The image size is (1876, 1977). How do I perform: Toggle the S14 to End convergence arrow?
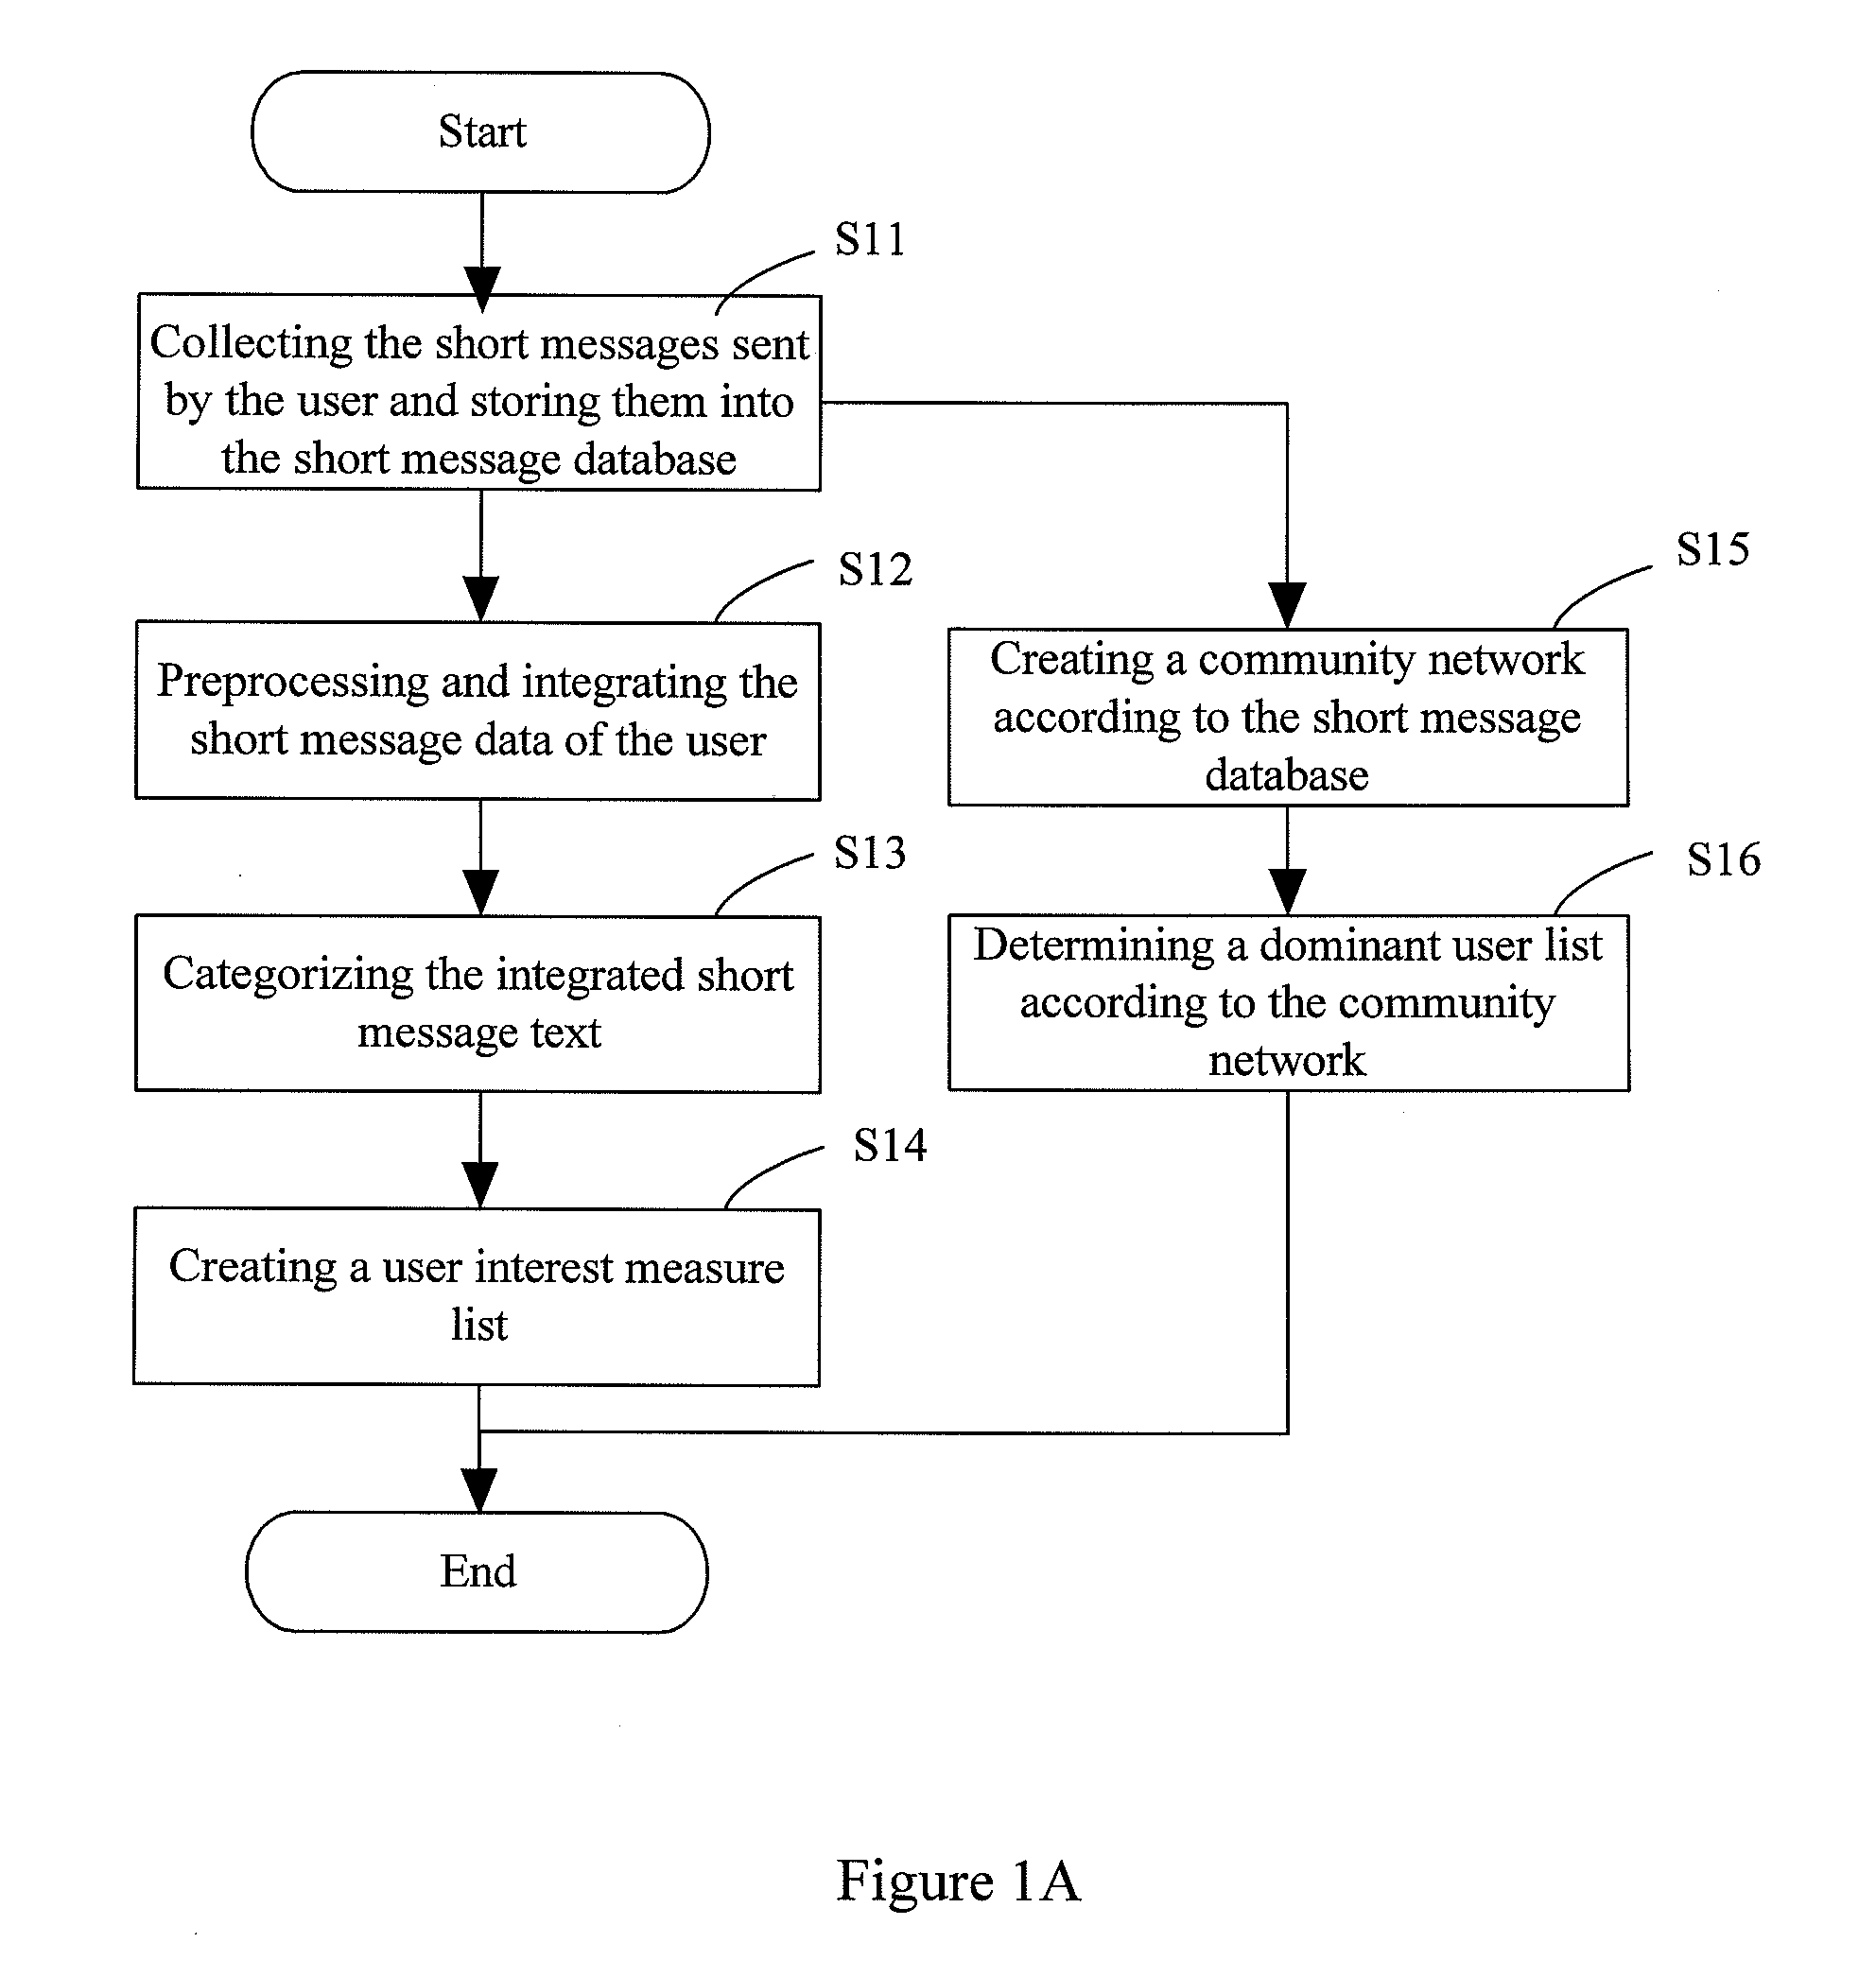click(469, 1429)
